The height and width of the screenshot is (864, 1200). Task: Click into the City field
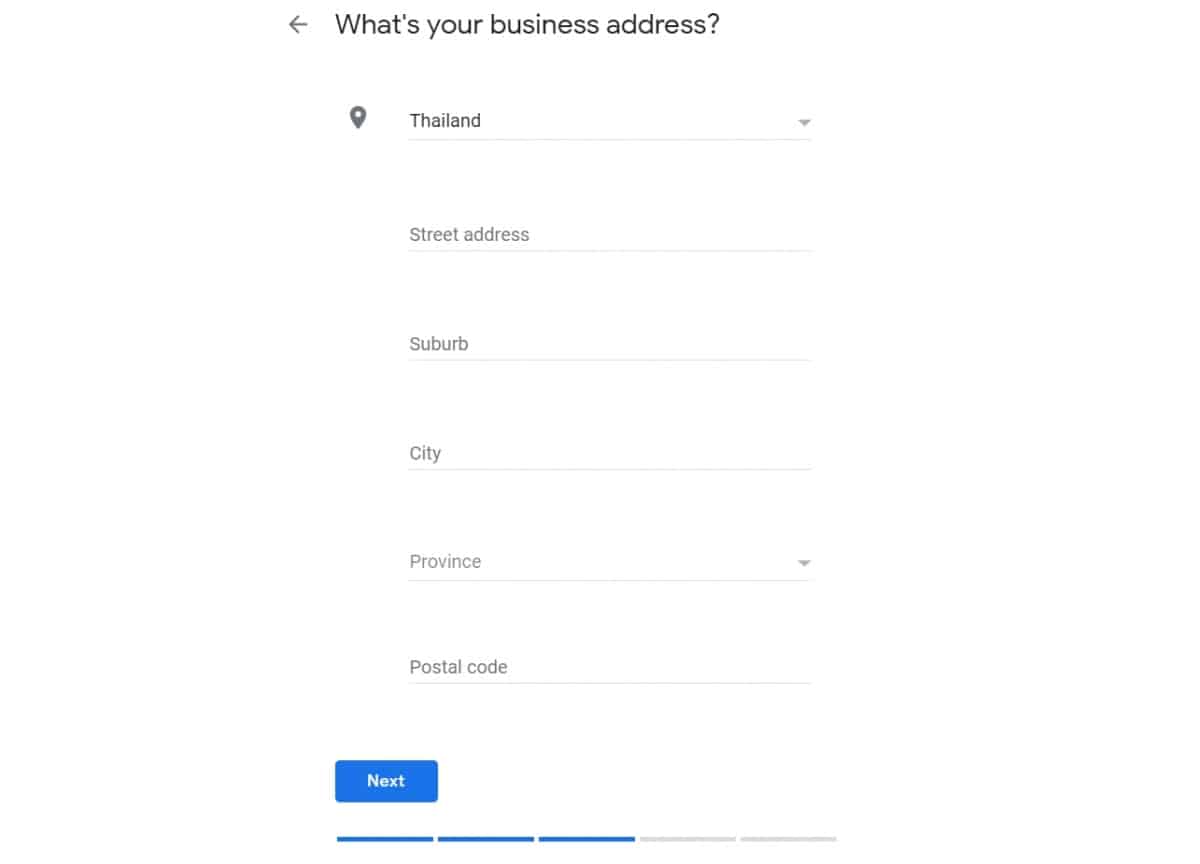tap(610, 453)
